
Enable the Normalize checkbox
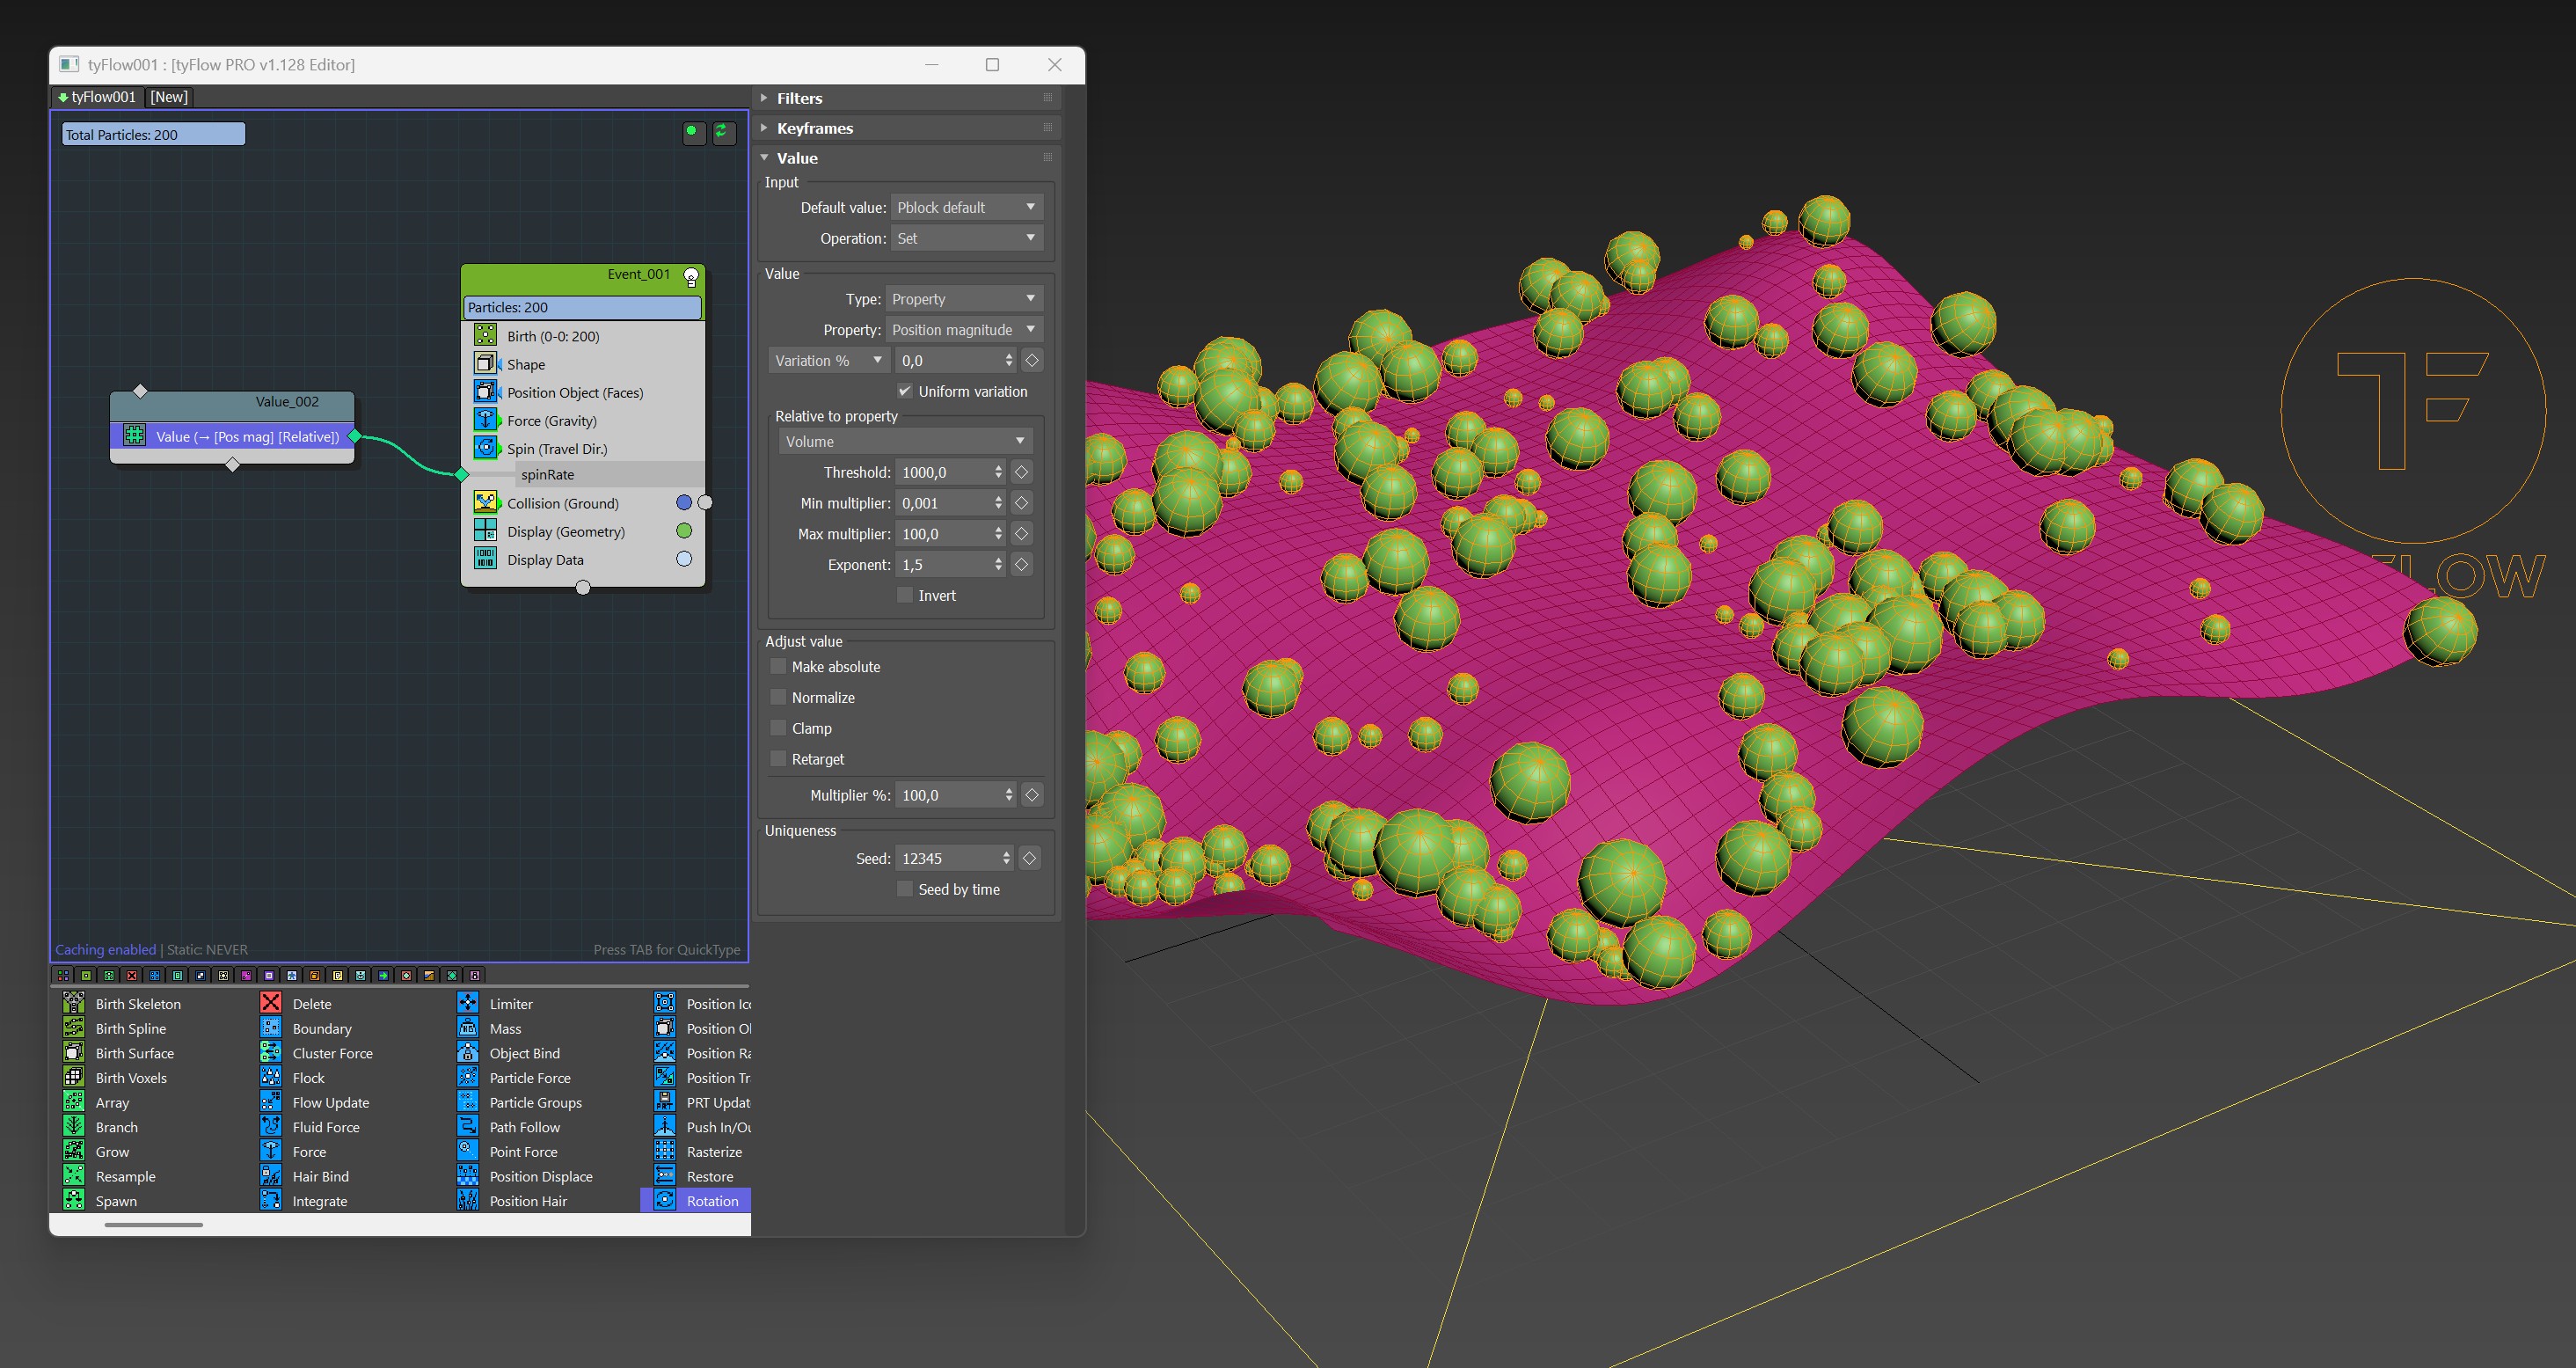coord(778,697)
